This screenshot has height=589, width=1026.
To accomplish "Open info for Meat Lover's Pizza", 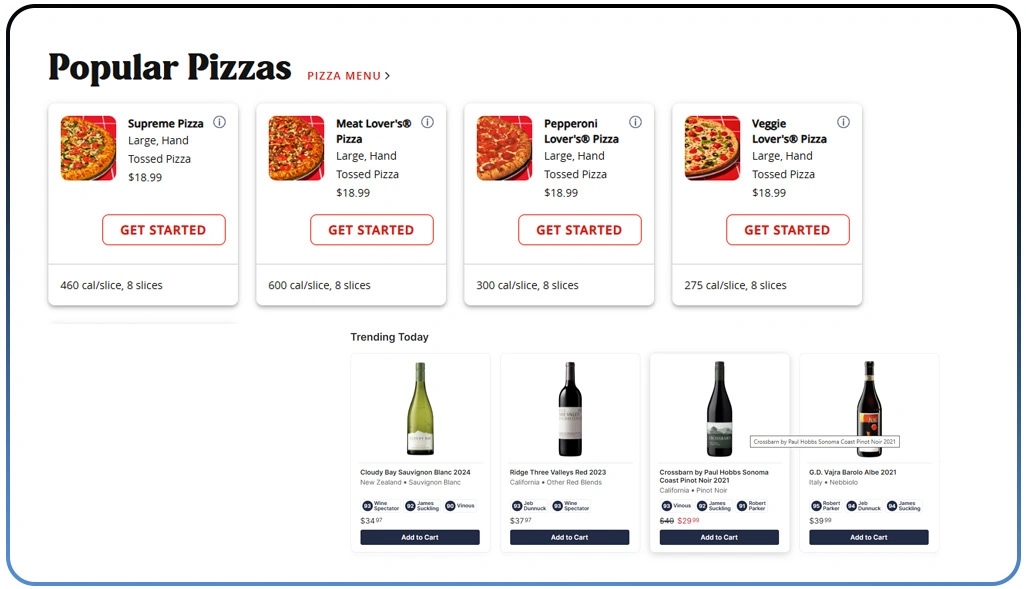I will coord(427,121).
